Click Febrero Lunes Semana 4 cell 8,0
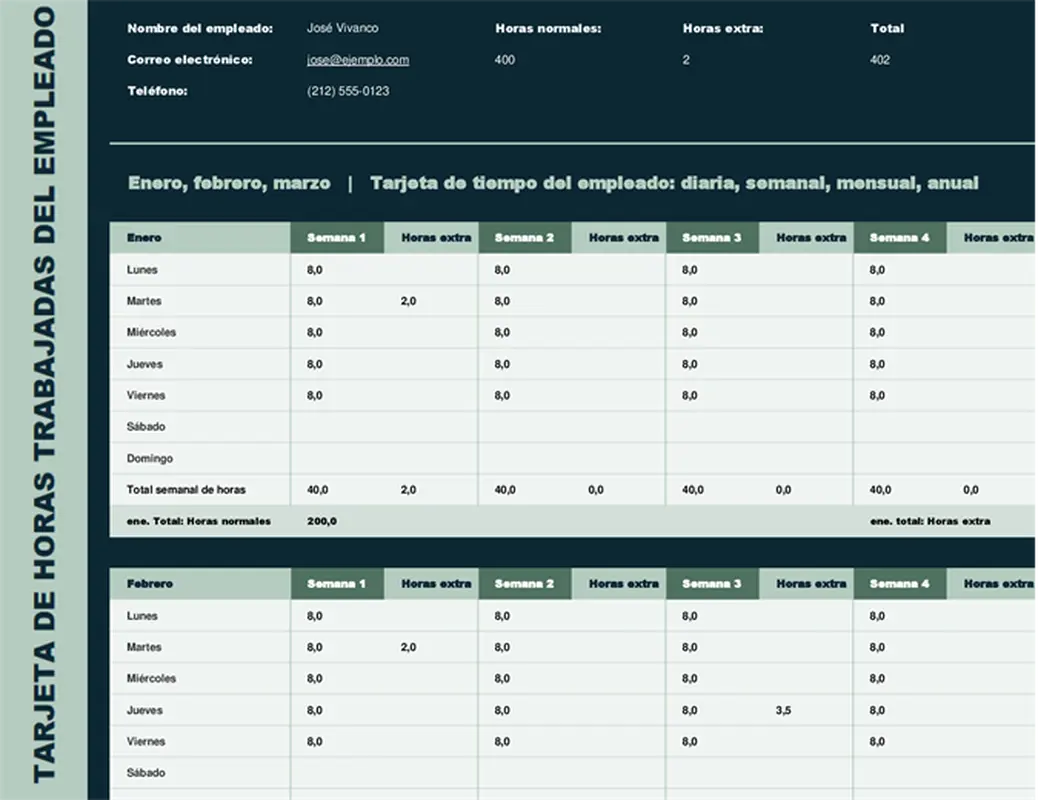1038x800 pixels. click(877, 616)
